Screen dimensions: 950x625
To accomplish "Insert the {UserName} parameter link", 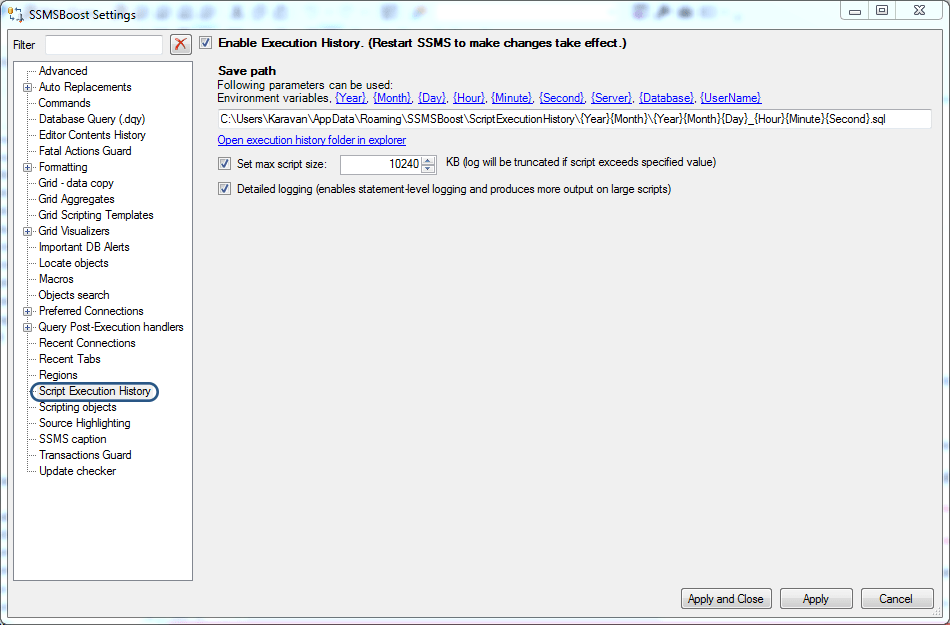I will pyautogui.click(x=731, y=98).
